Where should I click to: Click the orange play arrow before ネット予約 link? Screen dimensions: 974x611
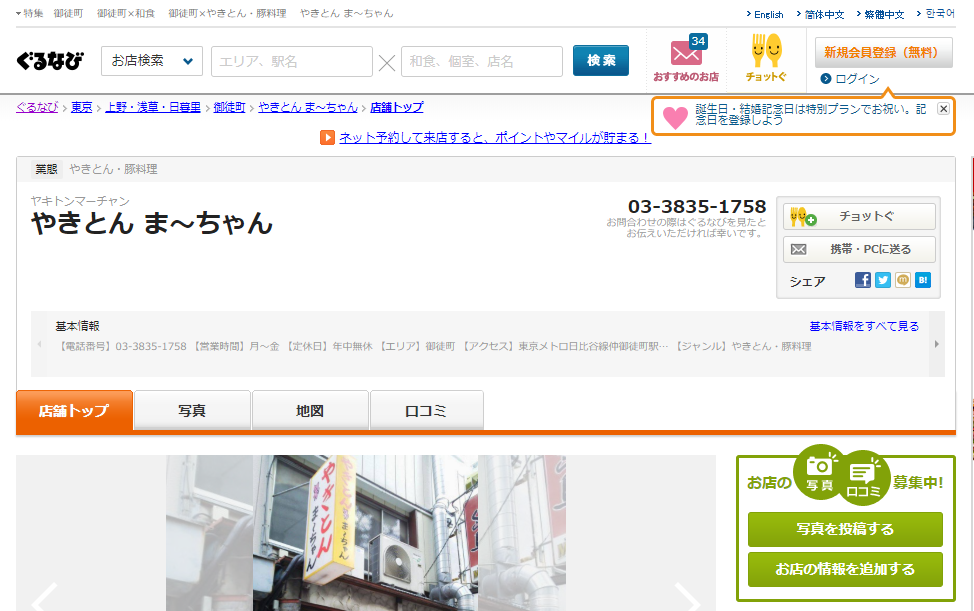coord(327,137)
